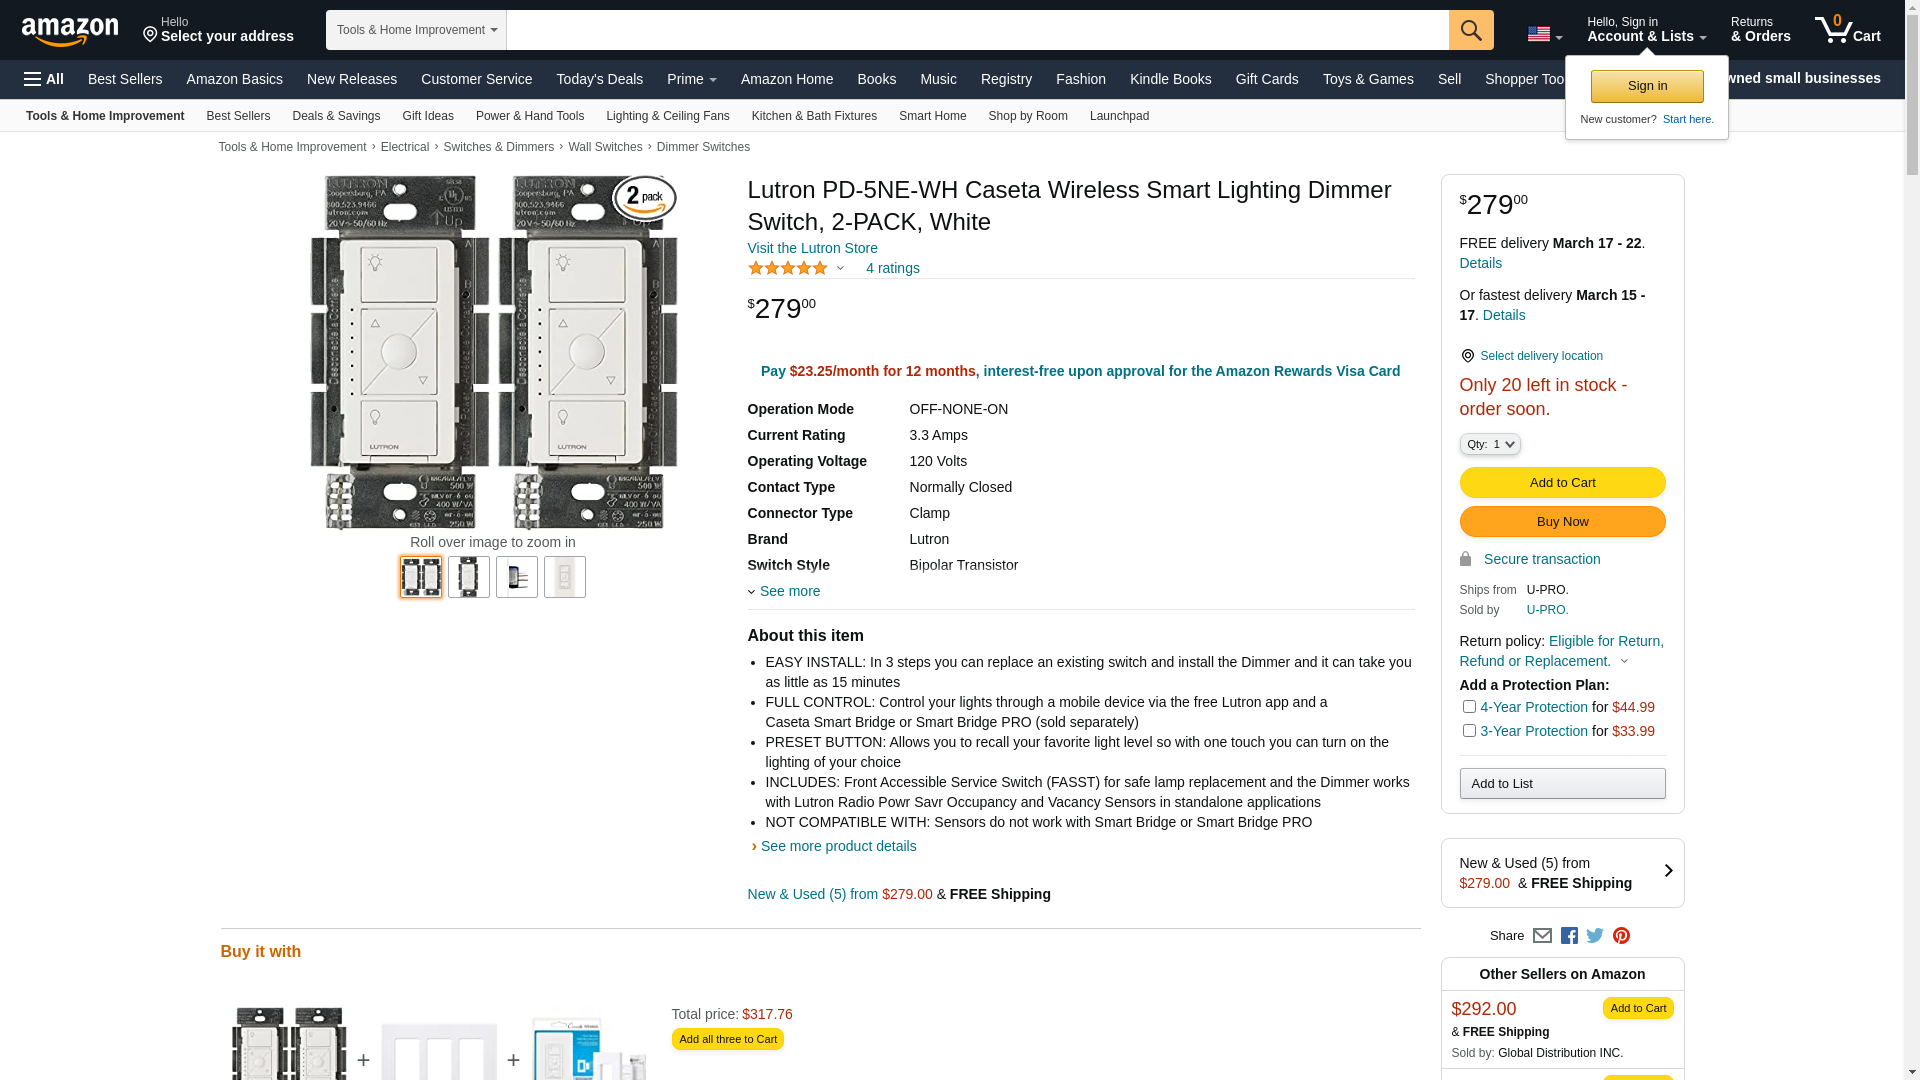Open Lighting & Ceiling Fans subnav item
Viewport: 1920px width, 1080px height.
point(667,116)
